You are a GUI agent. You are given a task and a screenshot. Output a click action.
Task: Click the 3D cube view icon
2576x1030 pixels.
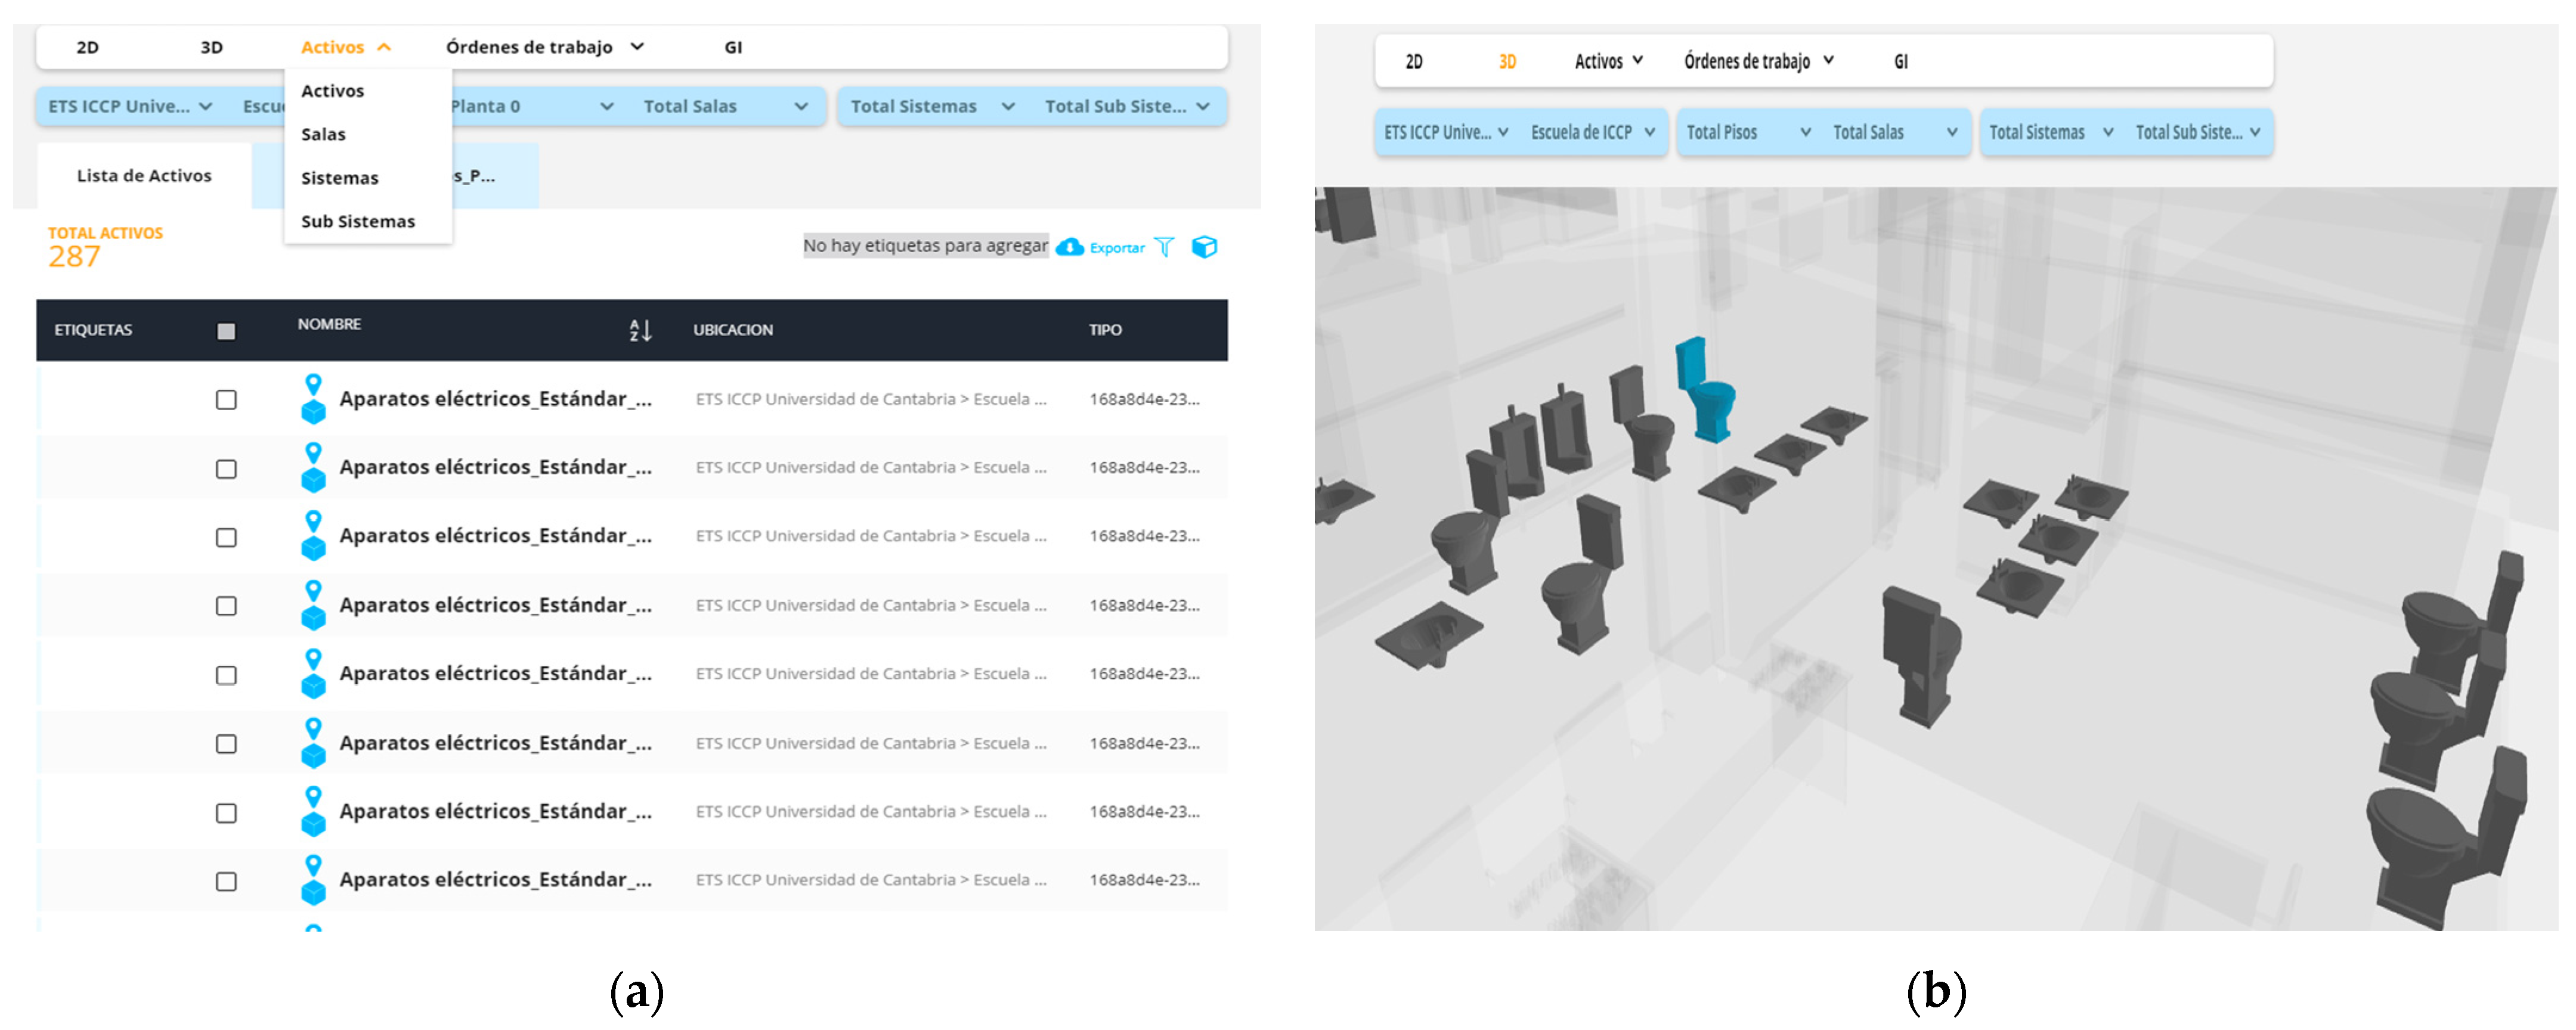point(1204,247)
